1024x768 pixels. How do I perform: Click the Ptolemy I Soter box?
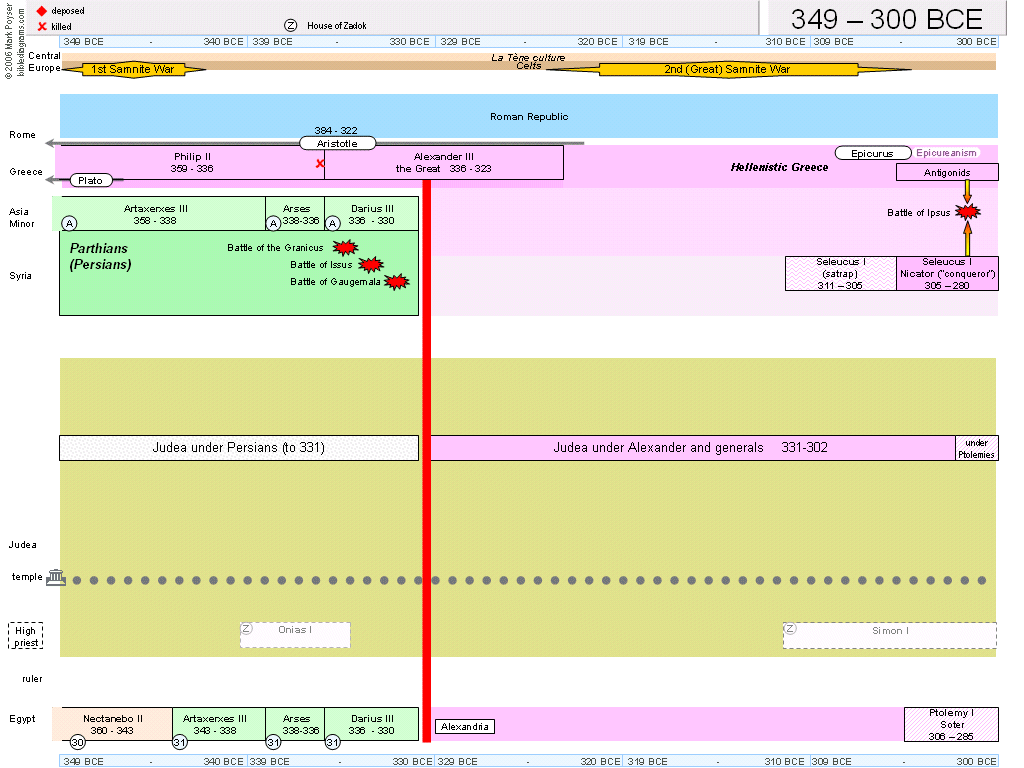951,724
